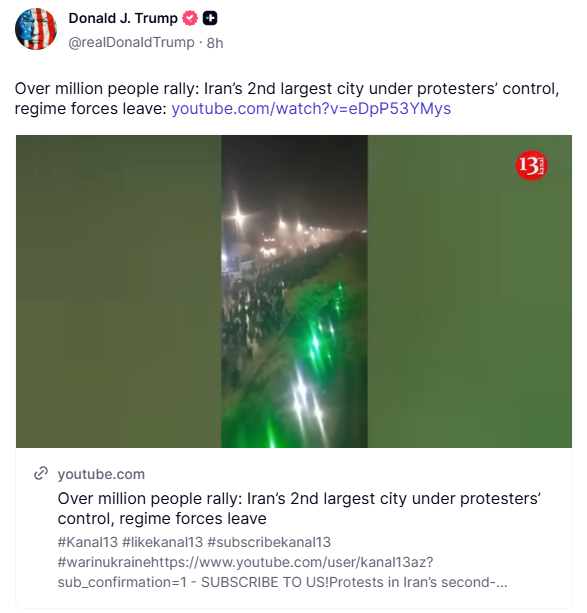Click the post body text above the thumbnail
587x613 pixels.
pos(287,99)
